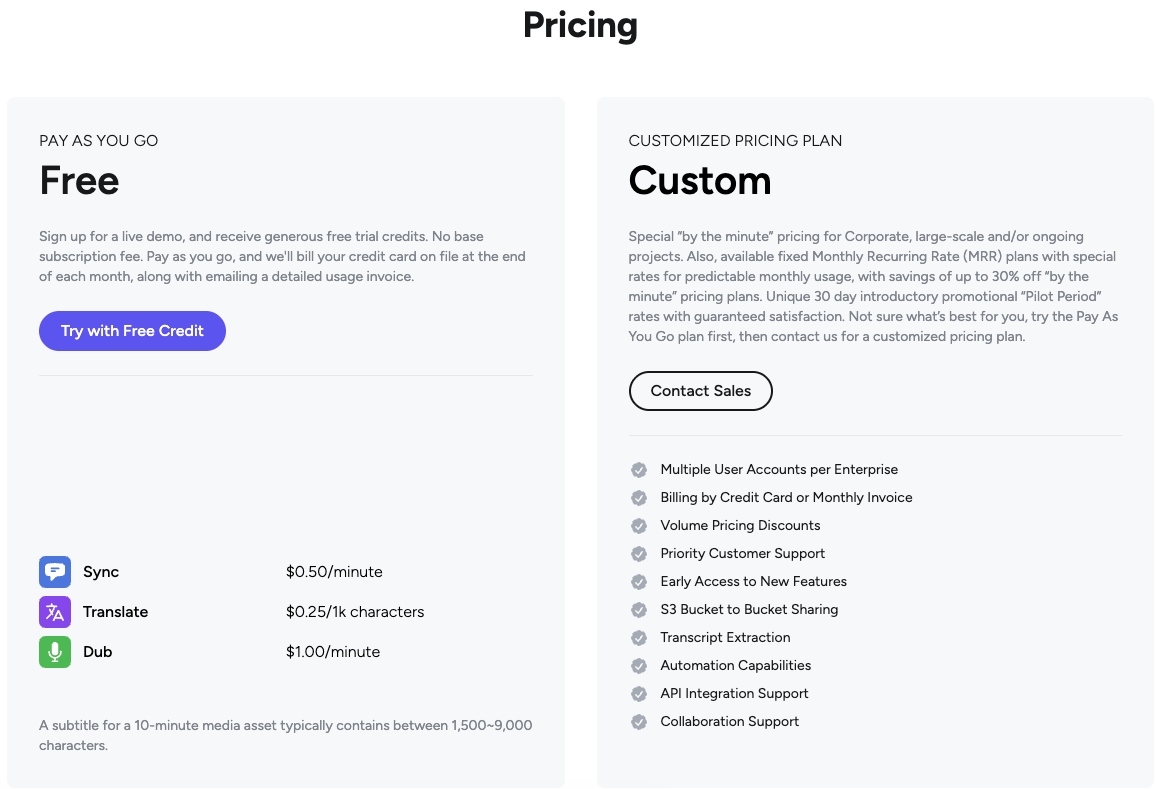1155x789 pixels.
Task: Click the $0.50/minute Sync price
Action: click(x=334, y=572)
